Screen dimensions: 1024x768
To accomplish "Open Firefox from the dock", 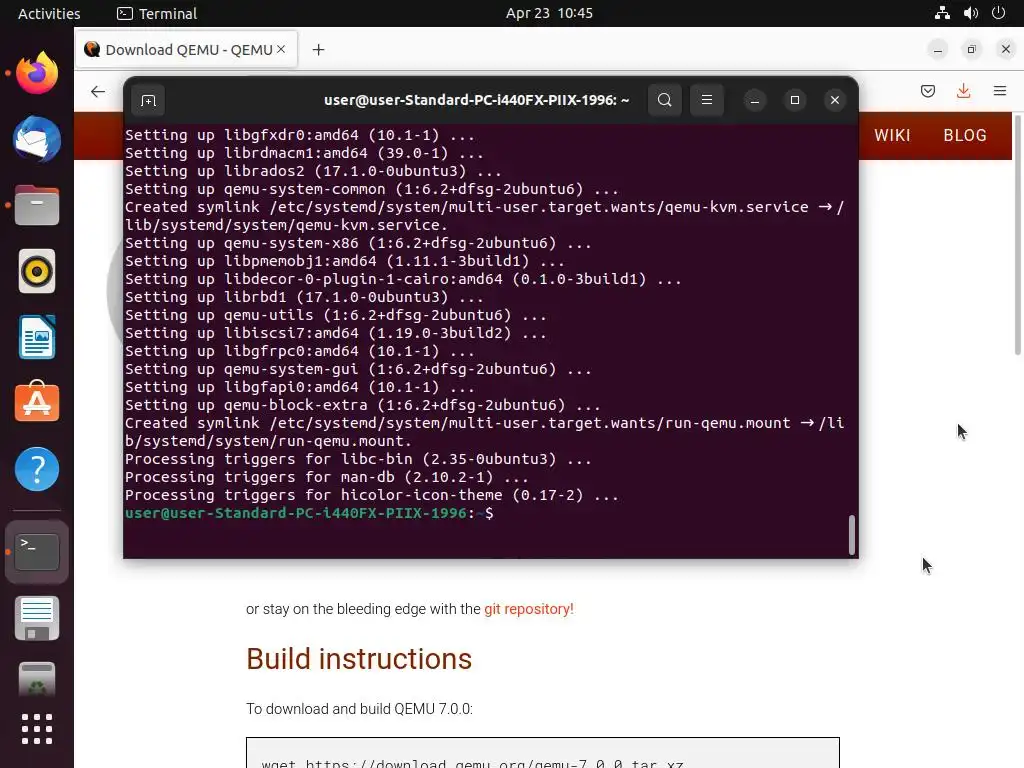I will [x=37, y=73].
